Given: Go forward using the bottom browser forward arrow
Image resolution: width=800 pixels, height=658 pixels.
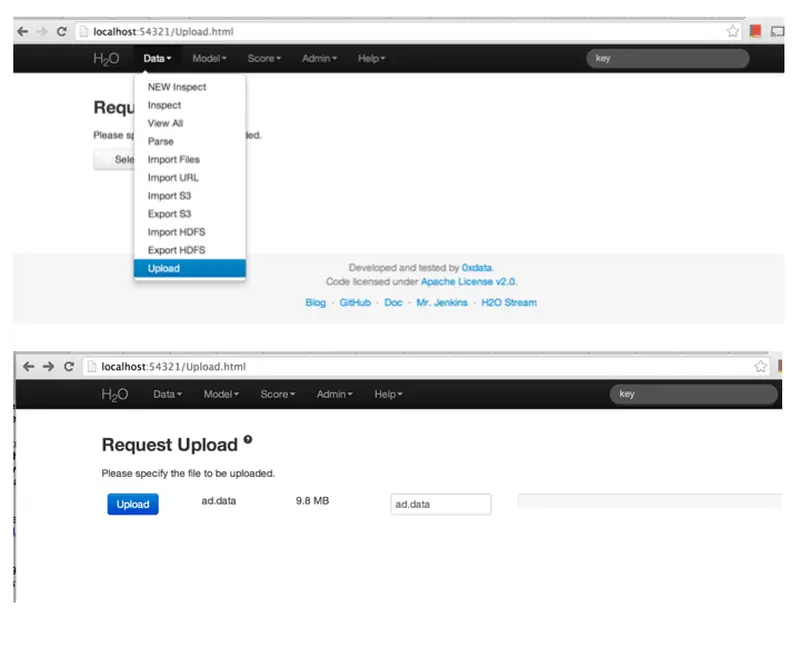Looking at the screenshot, I should tap(48, 366).
